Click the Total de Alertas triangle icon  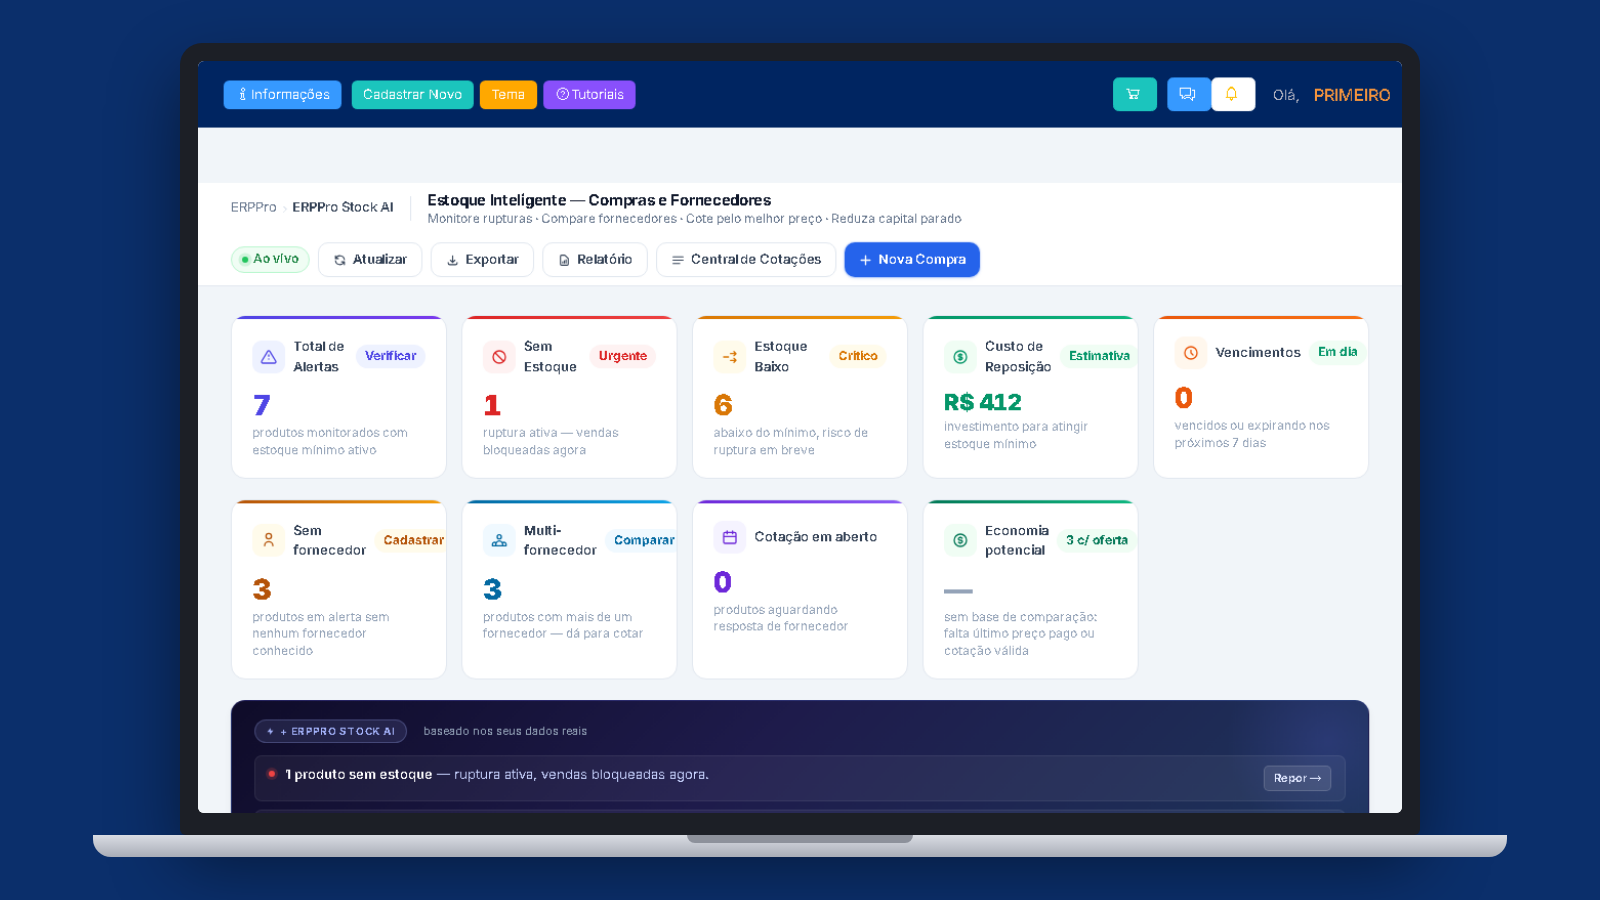tap(269, 357)
